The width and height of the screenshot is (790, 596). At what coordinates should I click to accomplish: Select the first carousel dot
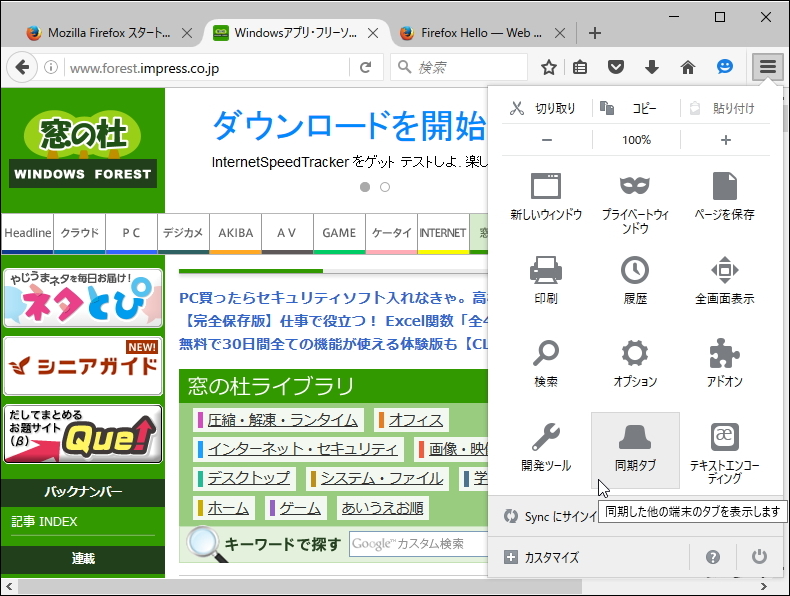click(365, 187)
